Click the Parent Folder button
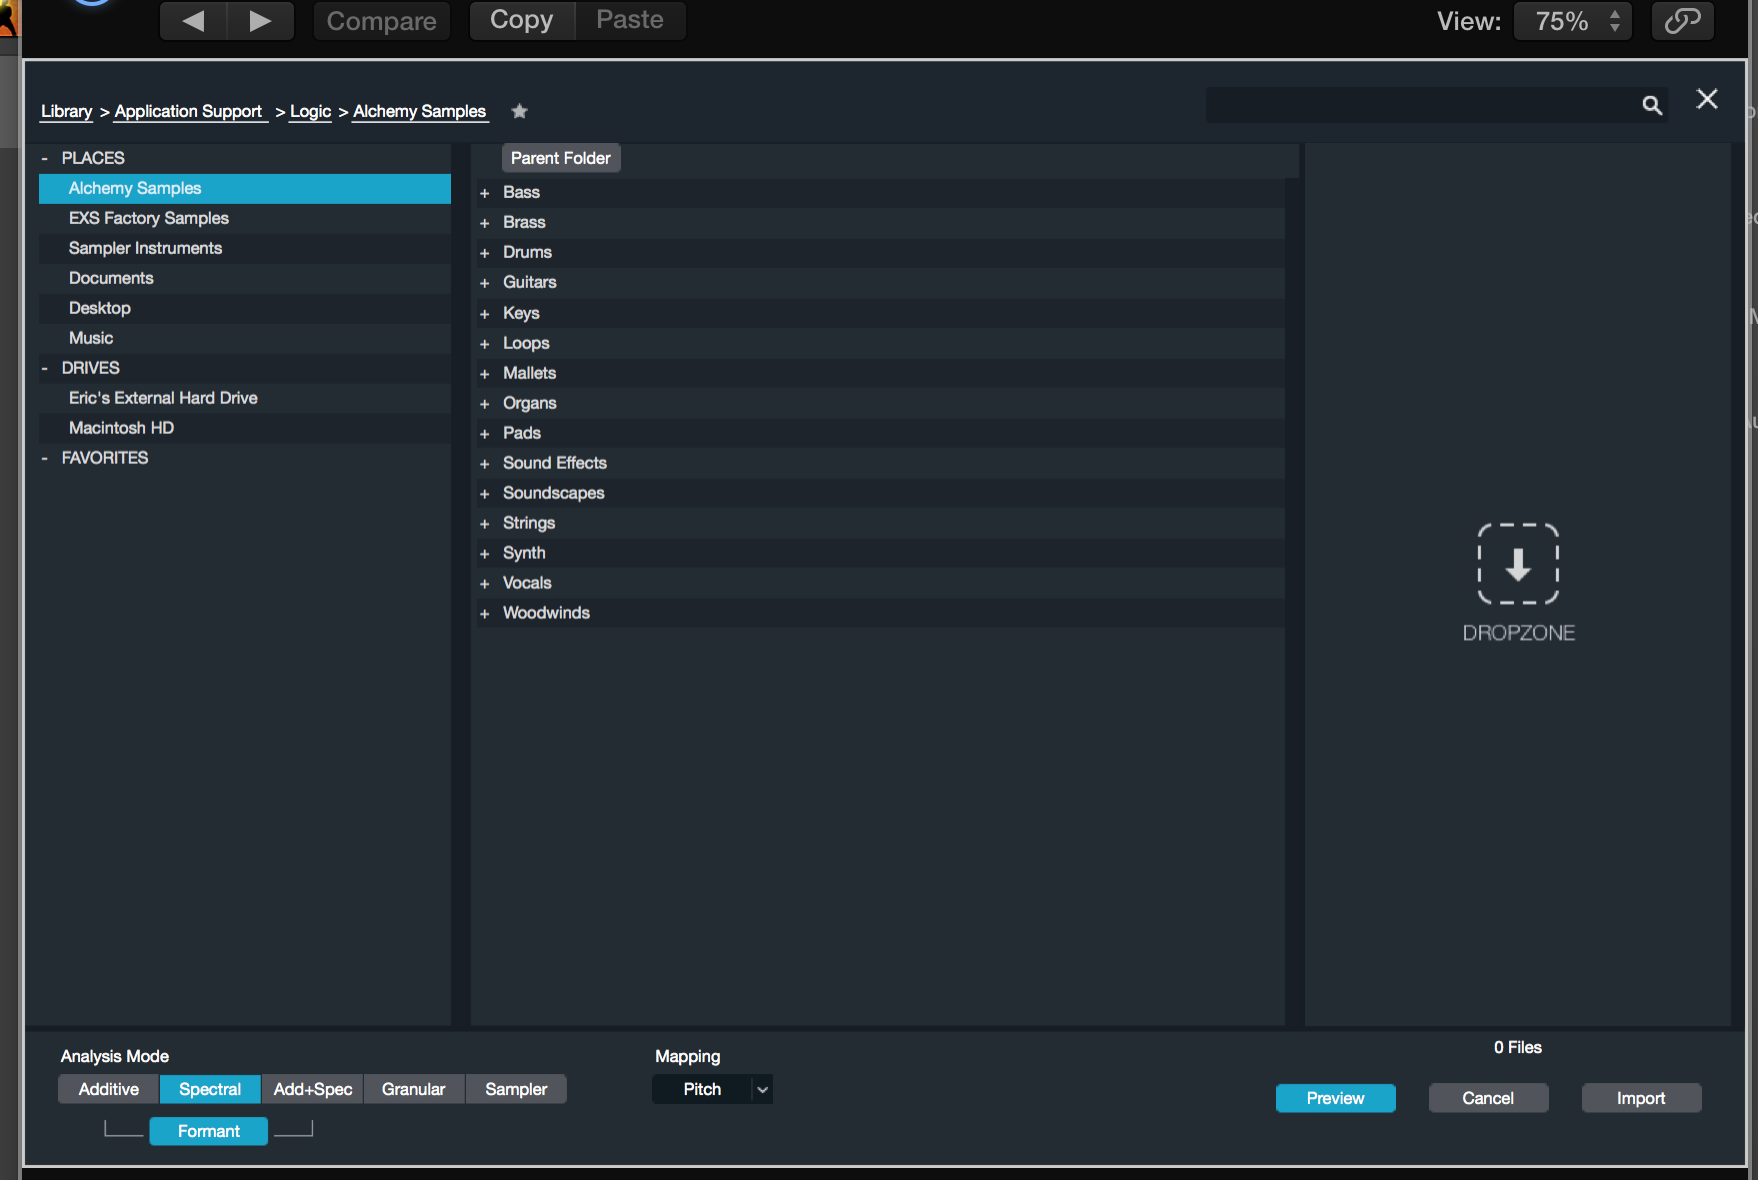 (560, 158)
